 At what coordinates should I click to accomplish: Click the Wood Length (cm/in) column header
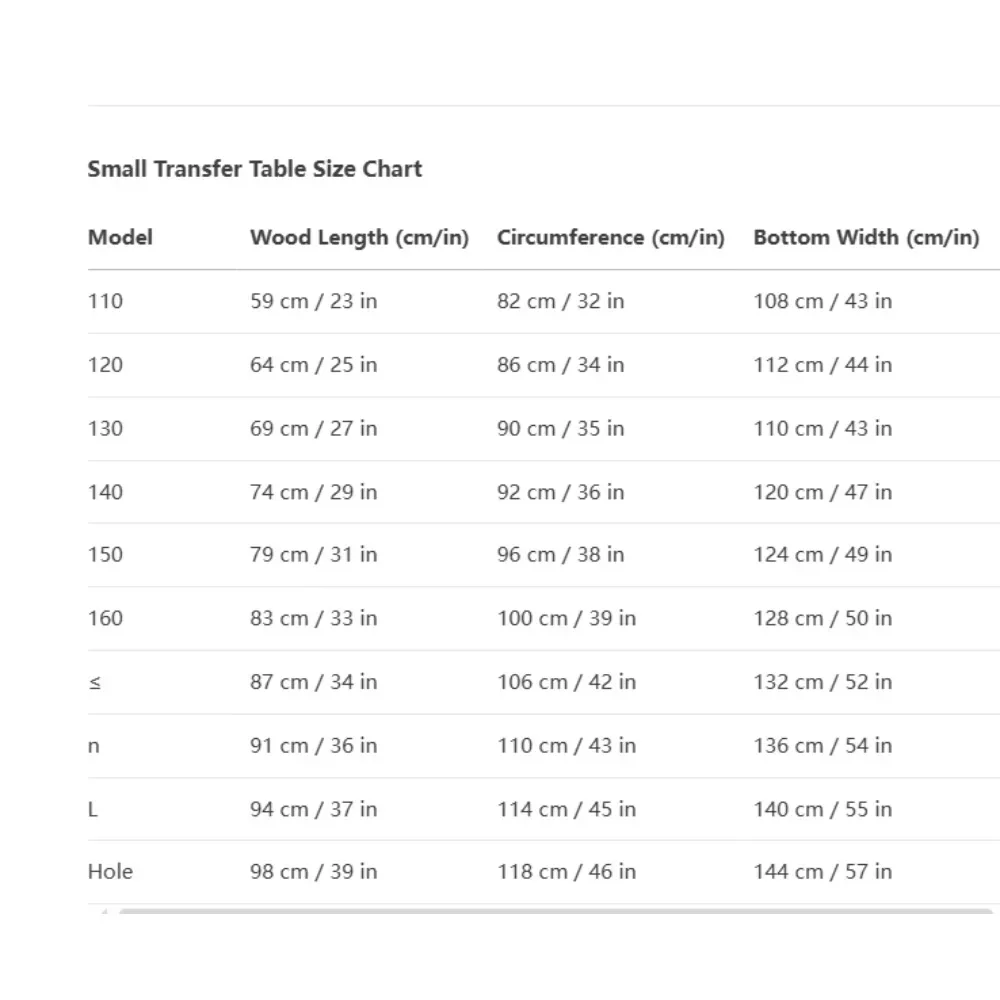359,238
